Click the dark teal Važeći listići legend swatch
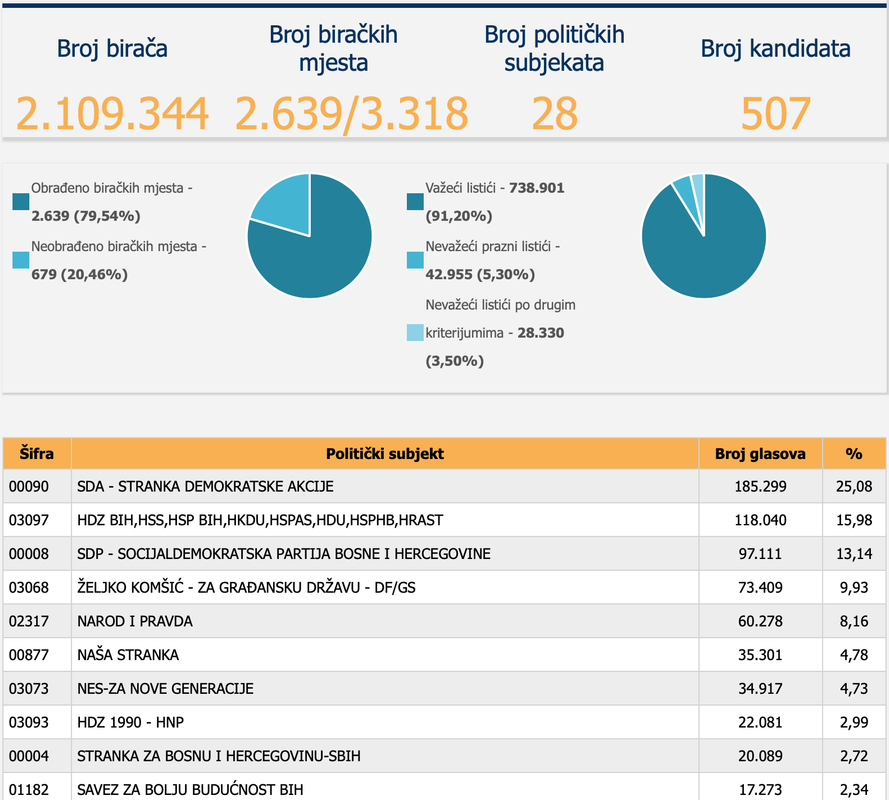 pyautogui.click(x=415, y=202)
